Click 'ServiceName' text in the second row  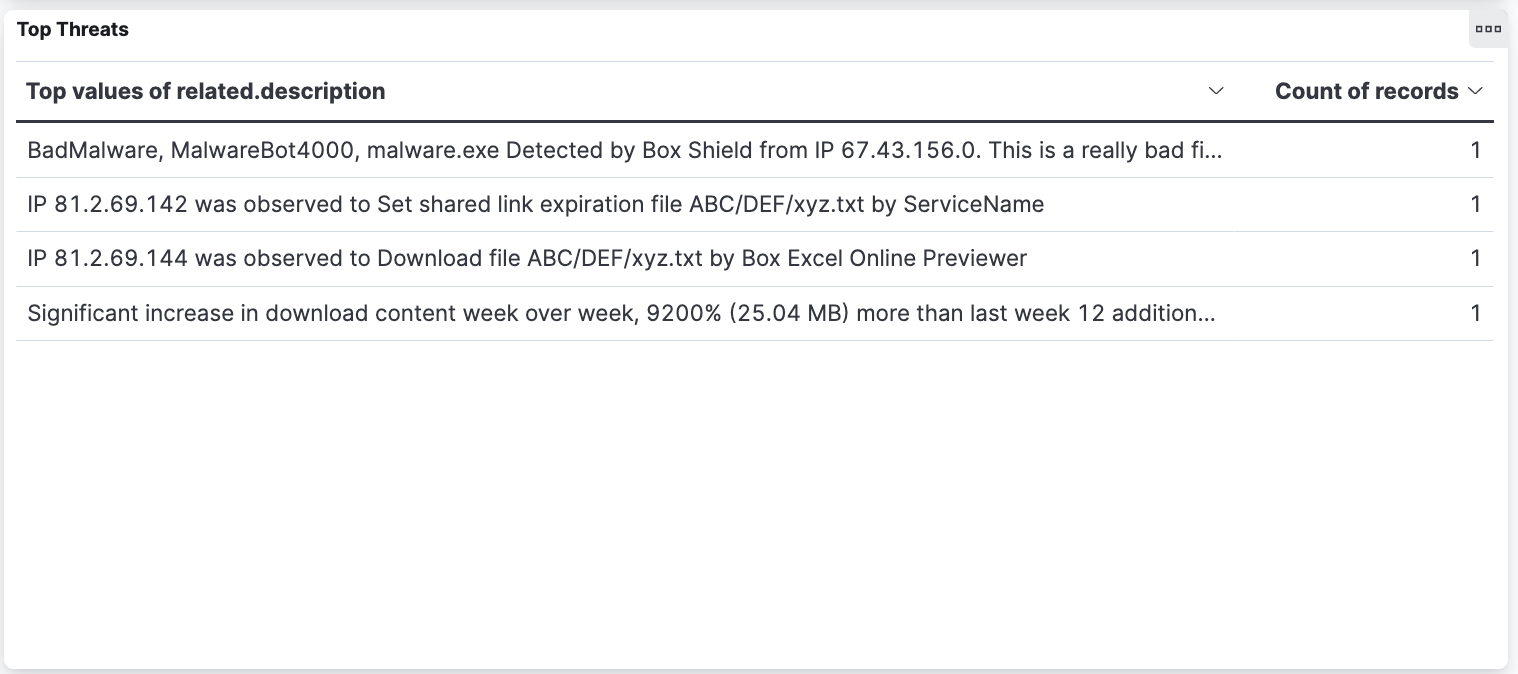click(973, 205)
